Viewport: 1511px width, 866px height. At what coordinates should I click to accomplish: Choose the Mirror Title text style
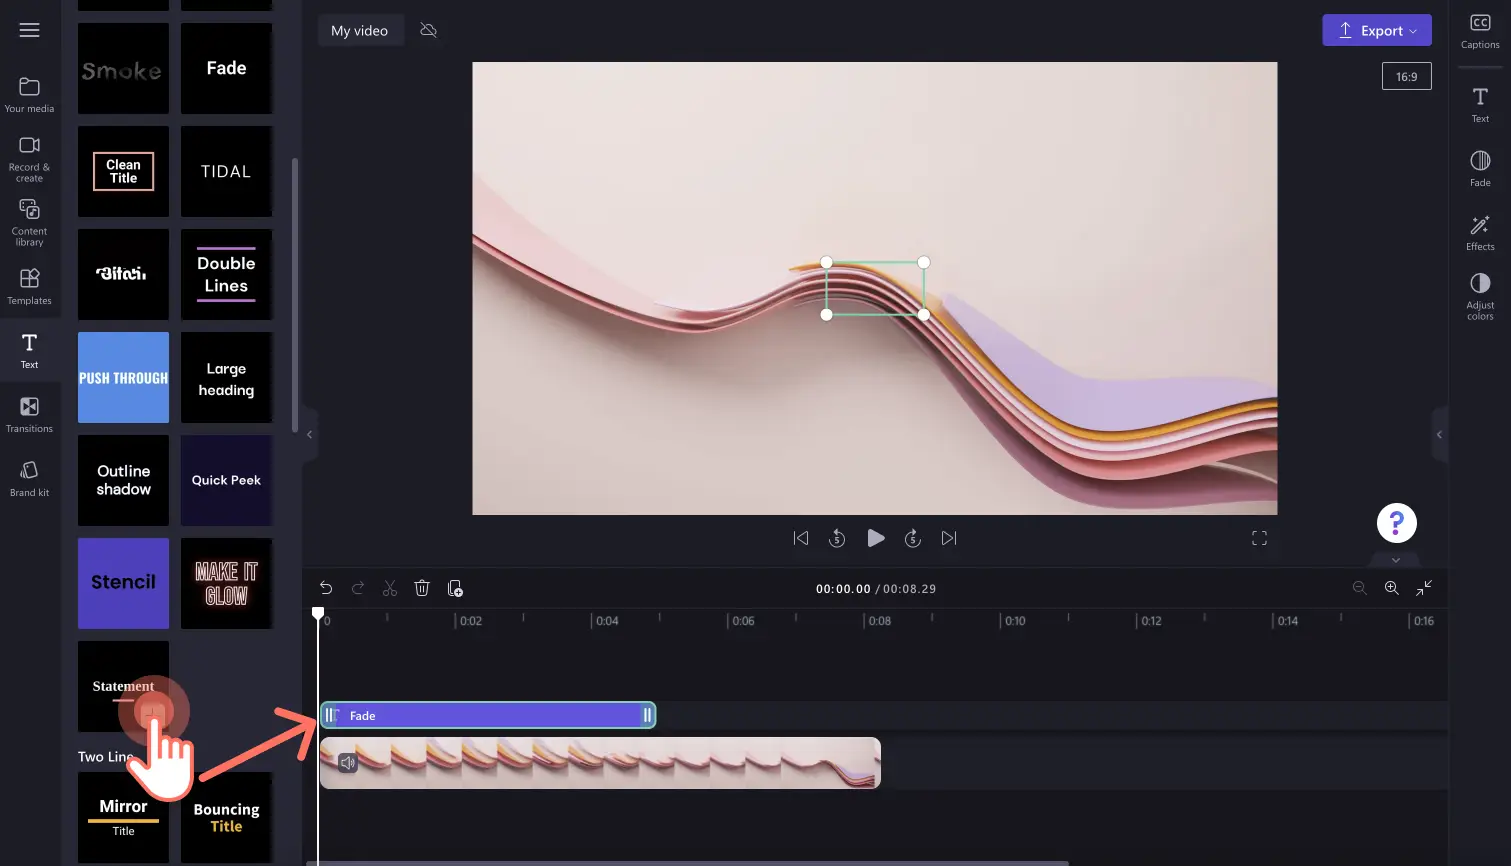click(x=123, y=816)
